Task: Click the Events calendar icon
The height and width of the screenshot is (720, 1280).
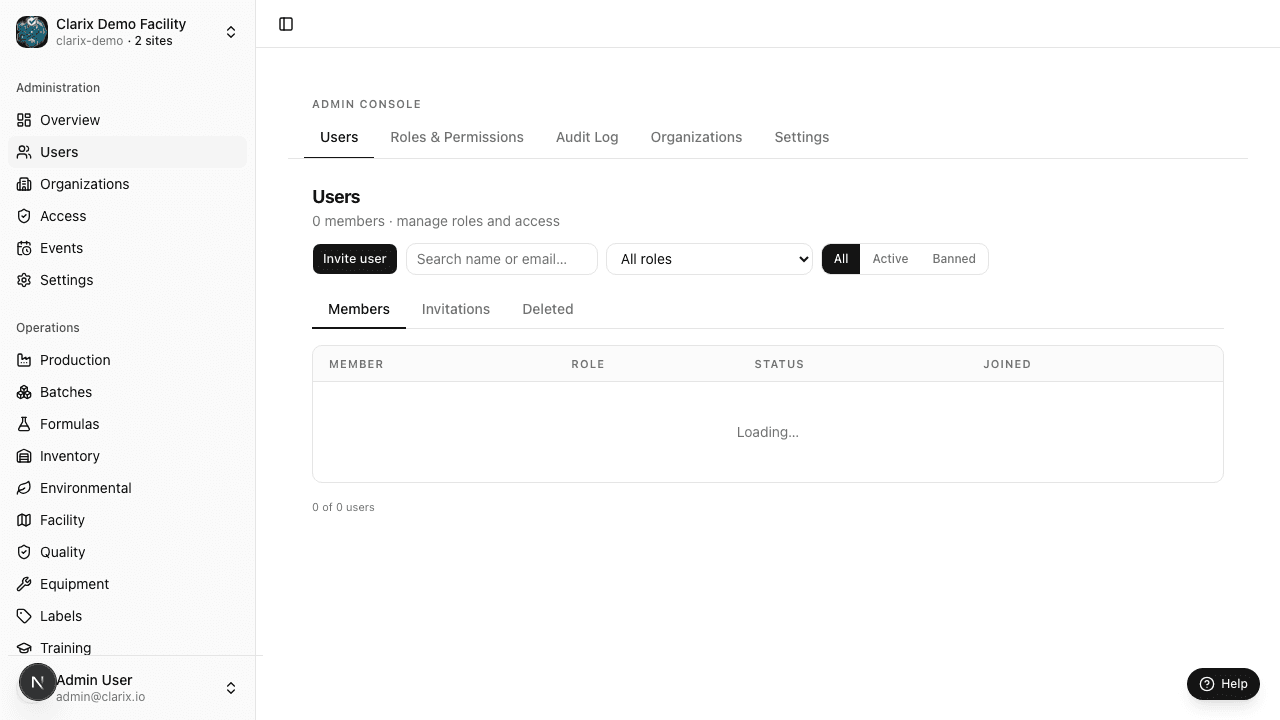Action: coord(24,248)
